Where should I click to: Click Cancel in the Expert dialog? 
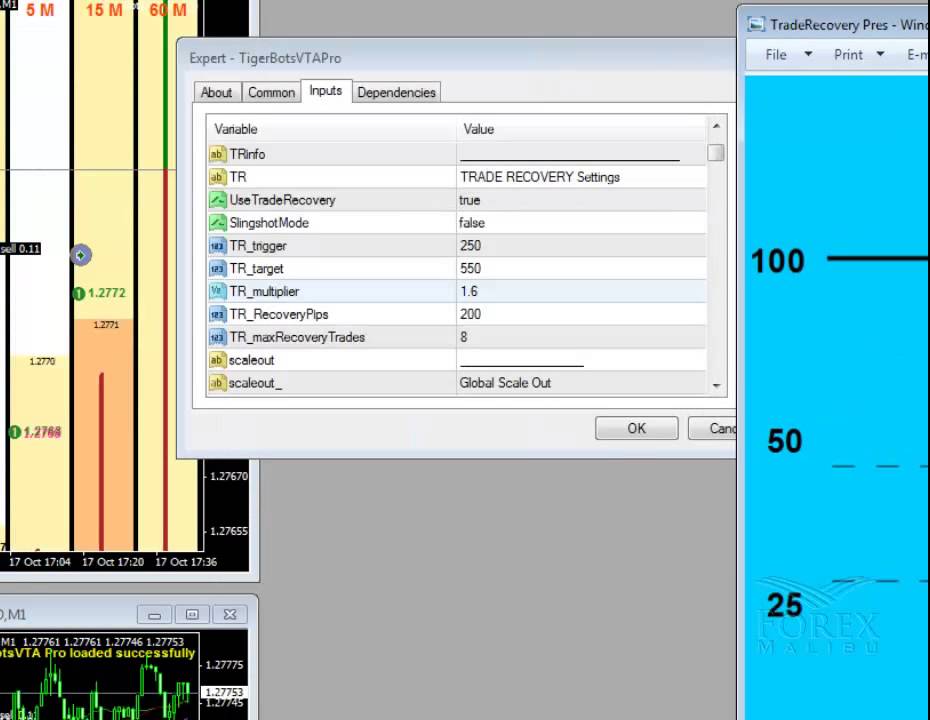pyautogui.click(x=712, y=428)
